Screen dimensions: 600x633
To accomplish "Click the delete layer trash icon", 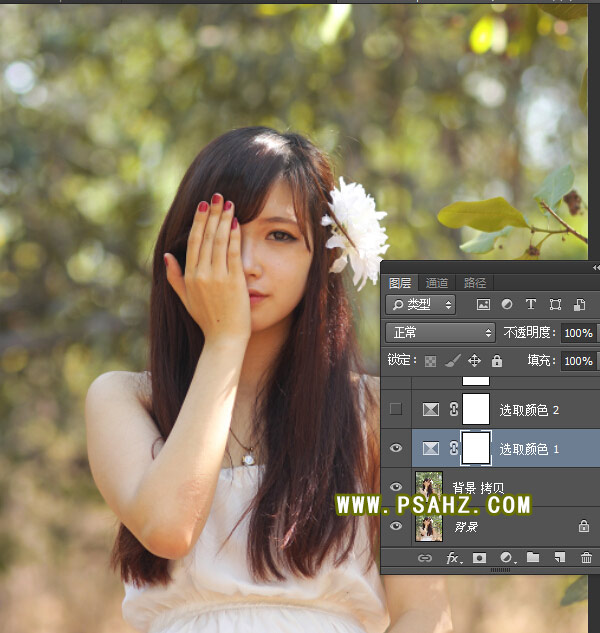I will click(586, 557).
